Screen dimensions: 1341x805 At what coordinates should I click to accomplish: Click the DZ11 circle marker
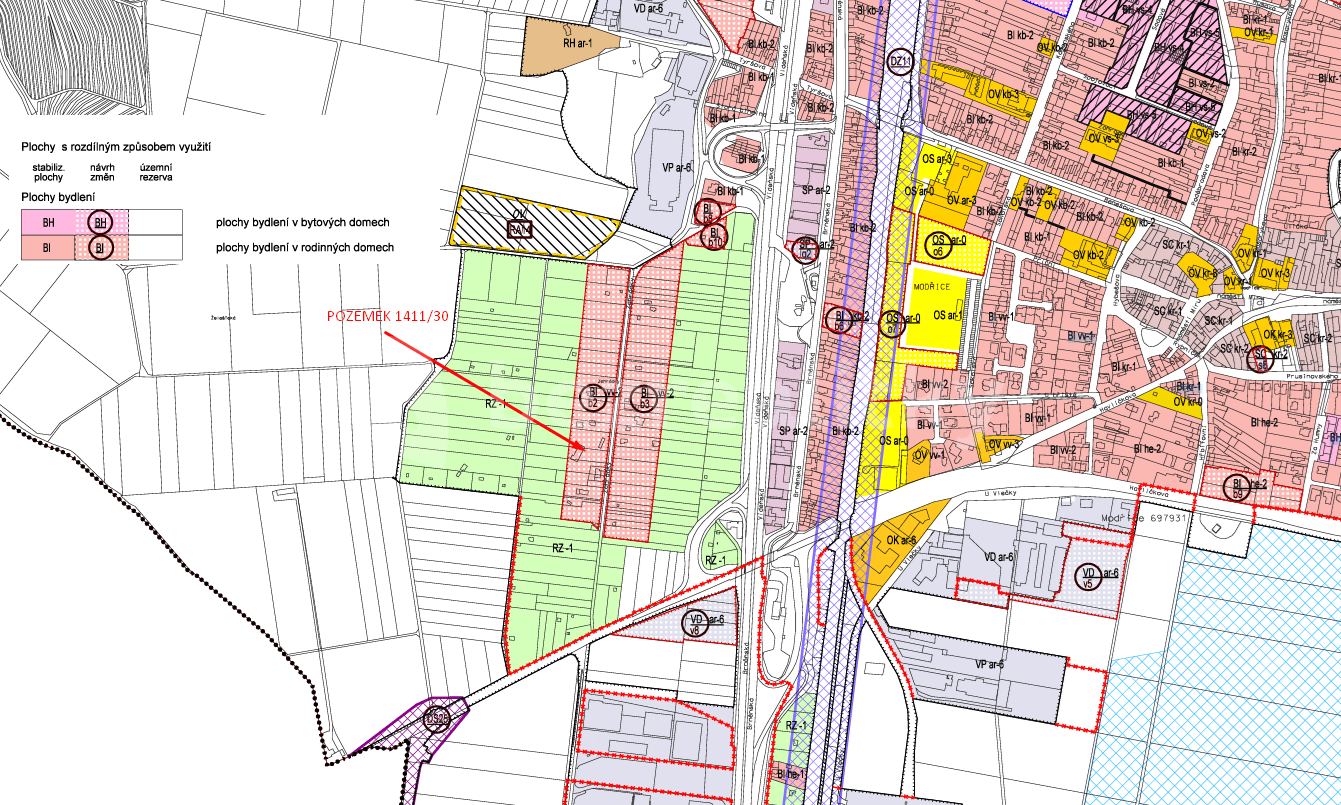(901, 61)
